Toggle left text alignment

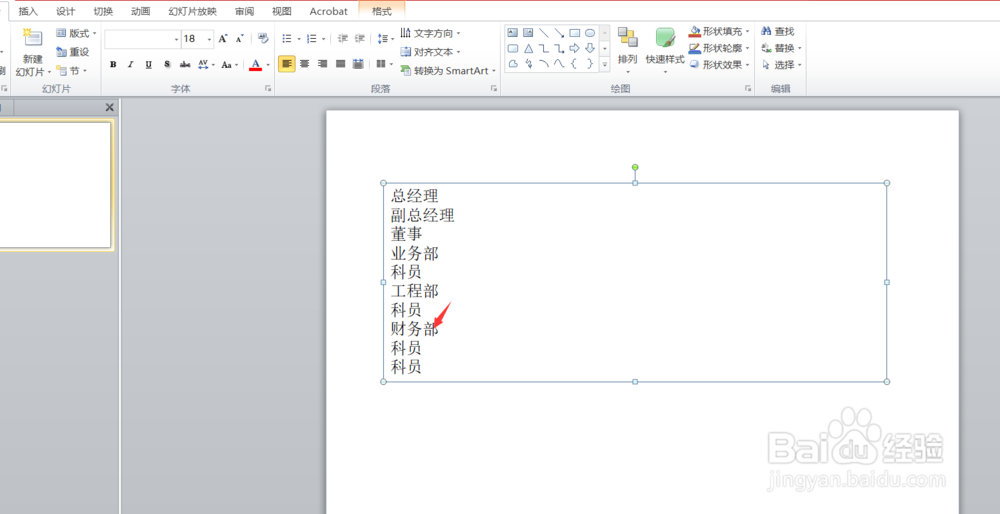(287, 64)
